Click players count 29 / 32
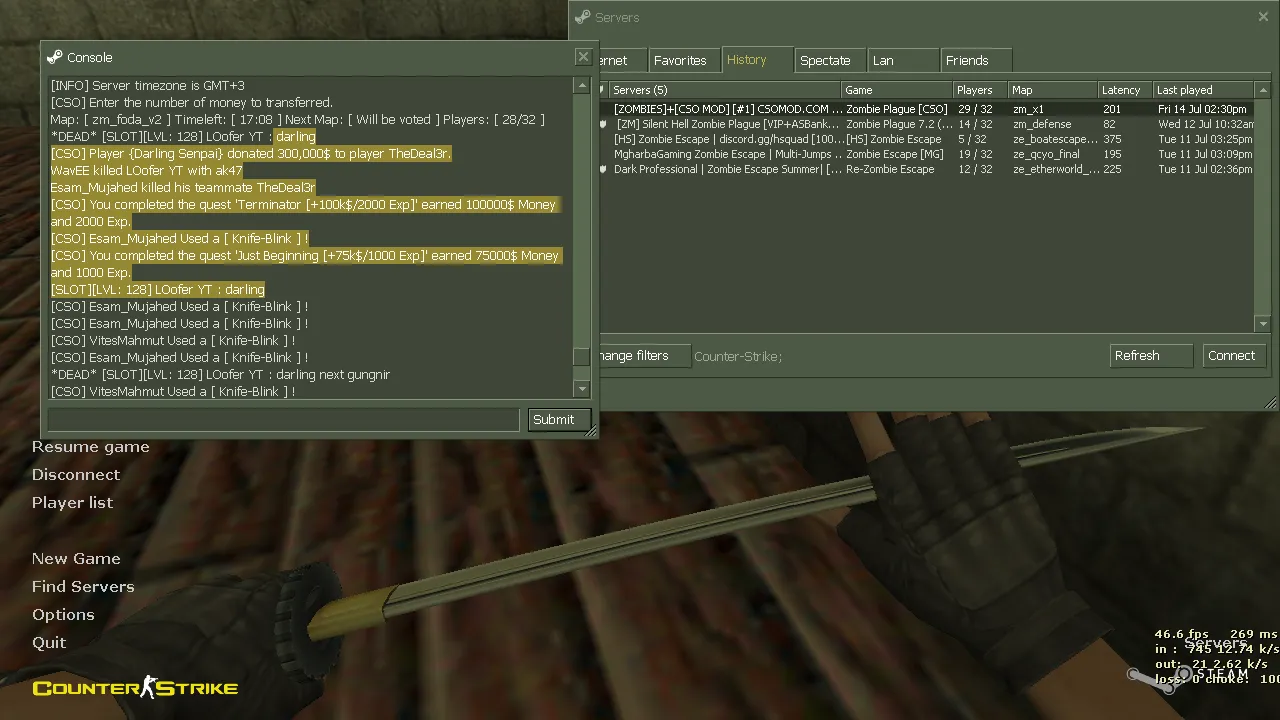The height and width of the screenshot is (720, 1280). point(975,109)
